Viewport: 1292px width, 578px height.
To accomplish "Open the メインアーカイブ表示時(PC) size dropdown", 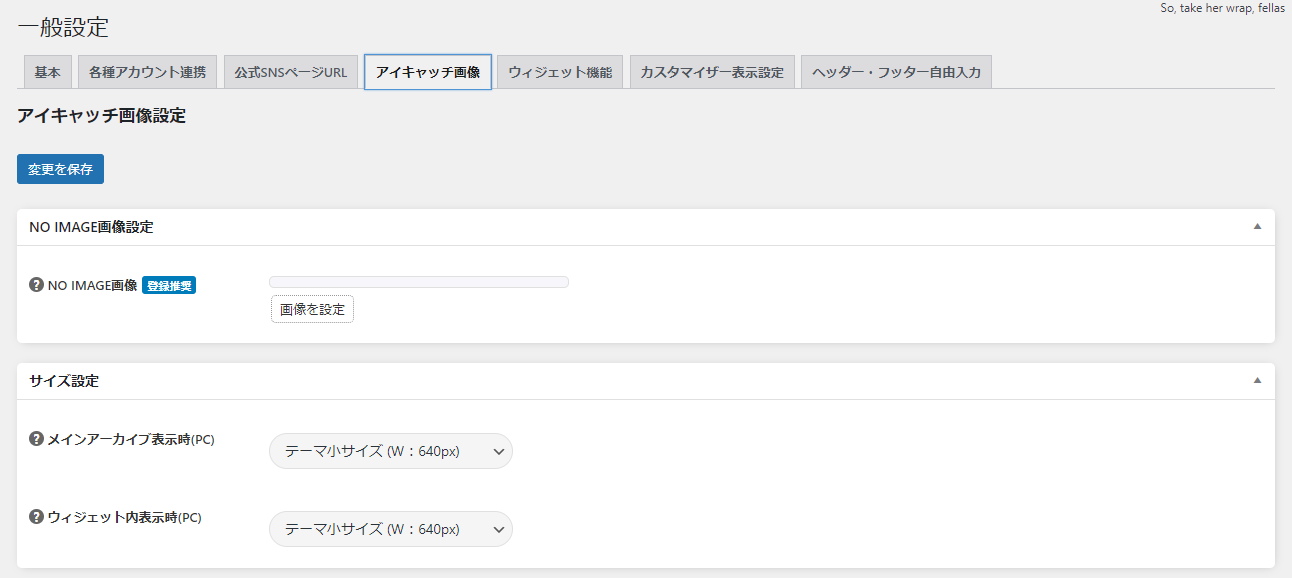I will pos(390,451).
